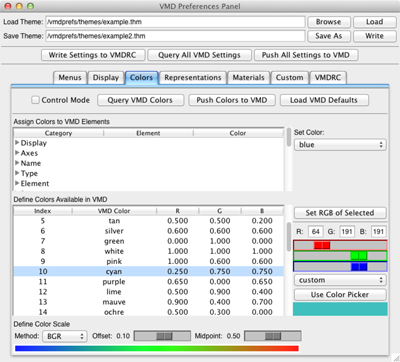The image size is (400, 362).
Task: Open the custom color preset dropdown
Action: pos(340,280)
